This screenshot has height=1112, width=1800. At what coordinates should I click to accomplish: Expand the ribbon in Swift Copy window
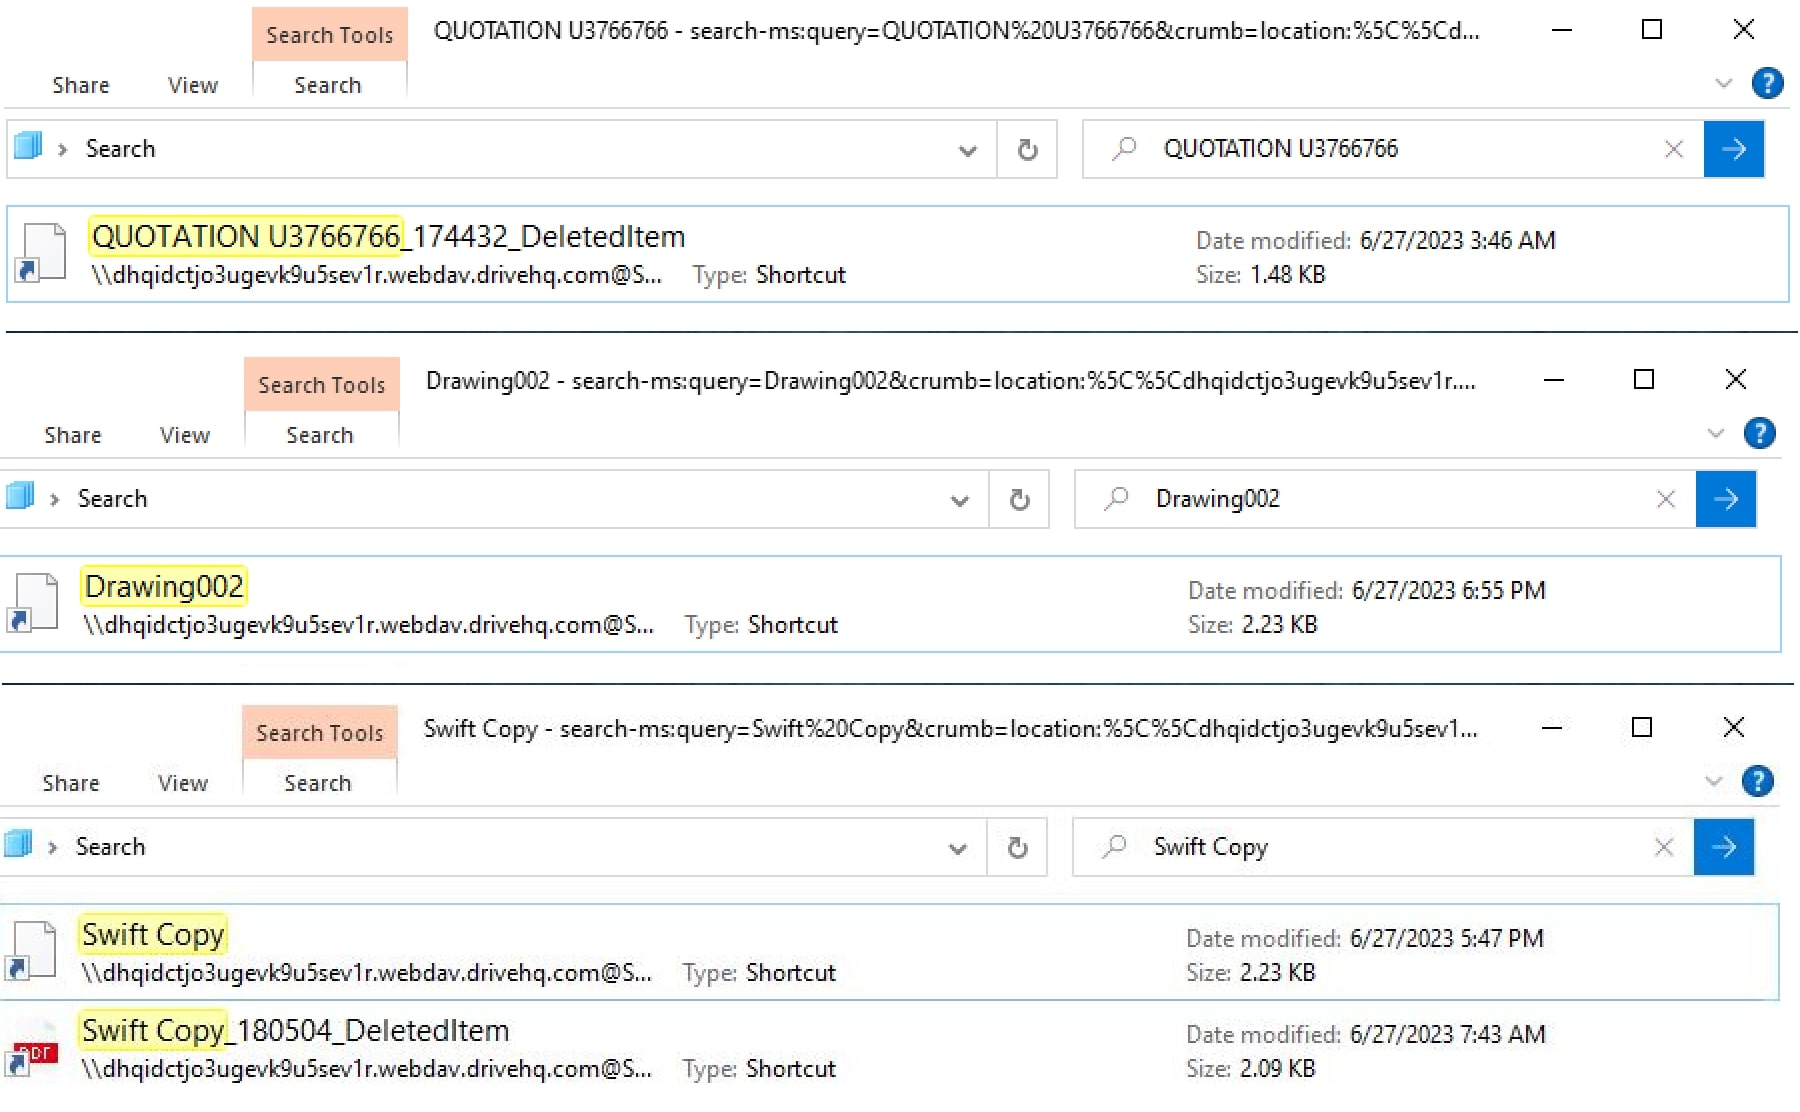(x=1713, y=781)
